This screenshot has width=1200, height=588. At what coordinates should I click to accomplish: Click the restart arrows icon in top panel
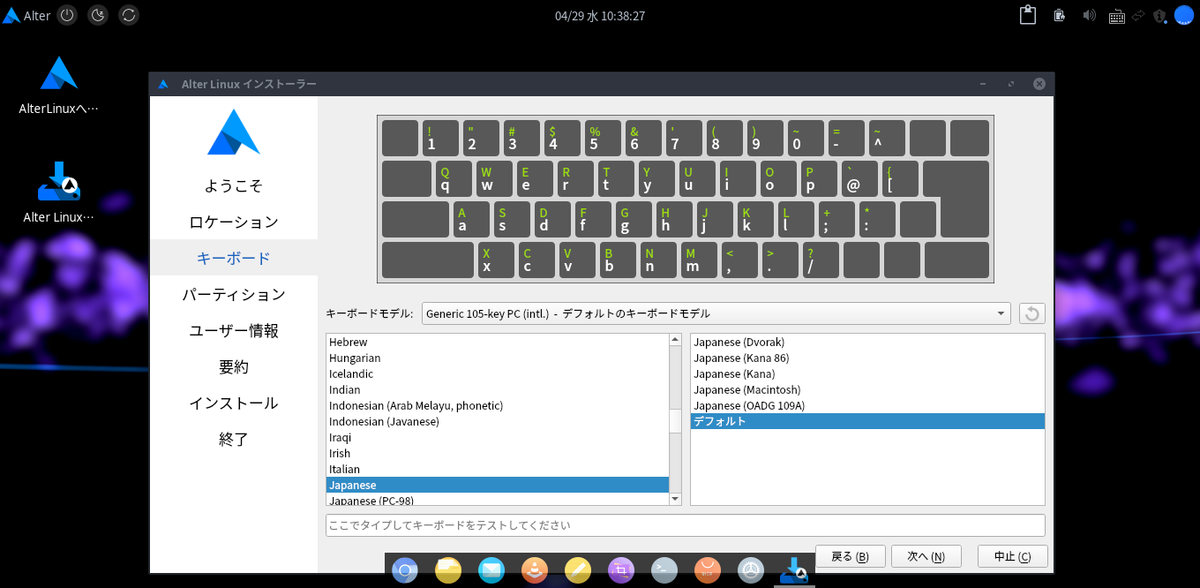[x=129, y=15]
